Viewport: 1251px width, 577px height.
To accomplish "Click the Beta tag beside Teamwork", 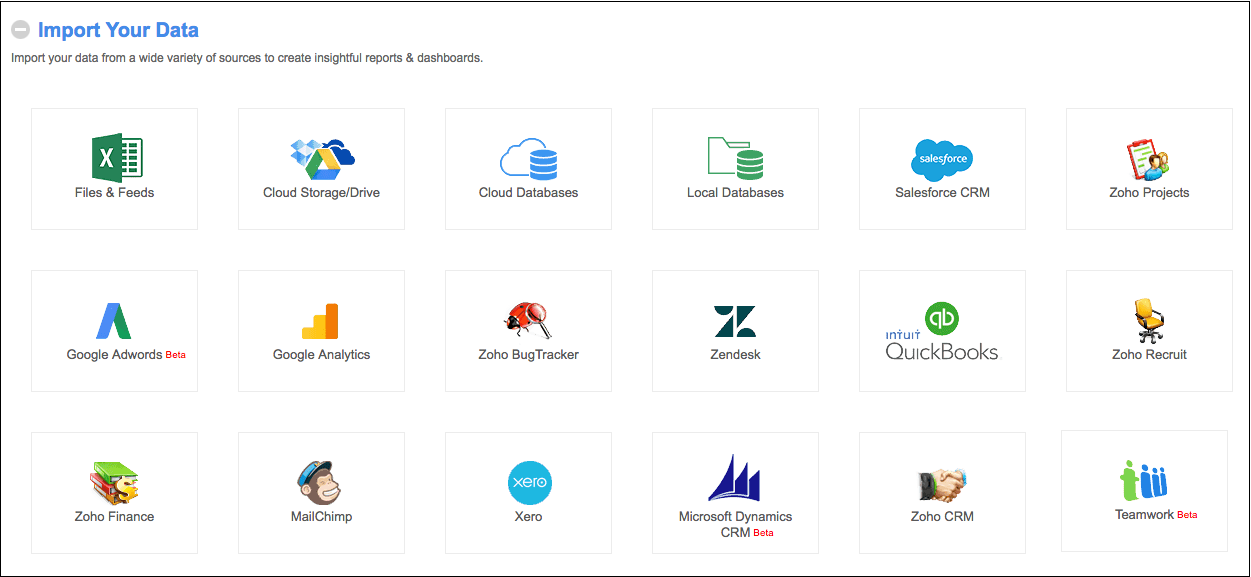I will point(1187,515).
